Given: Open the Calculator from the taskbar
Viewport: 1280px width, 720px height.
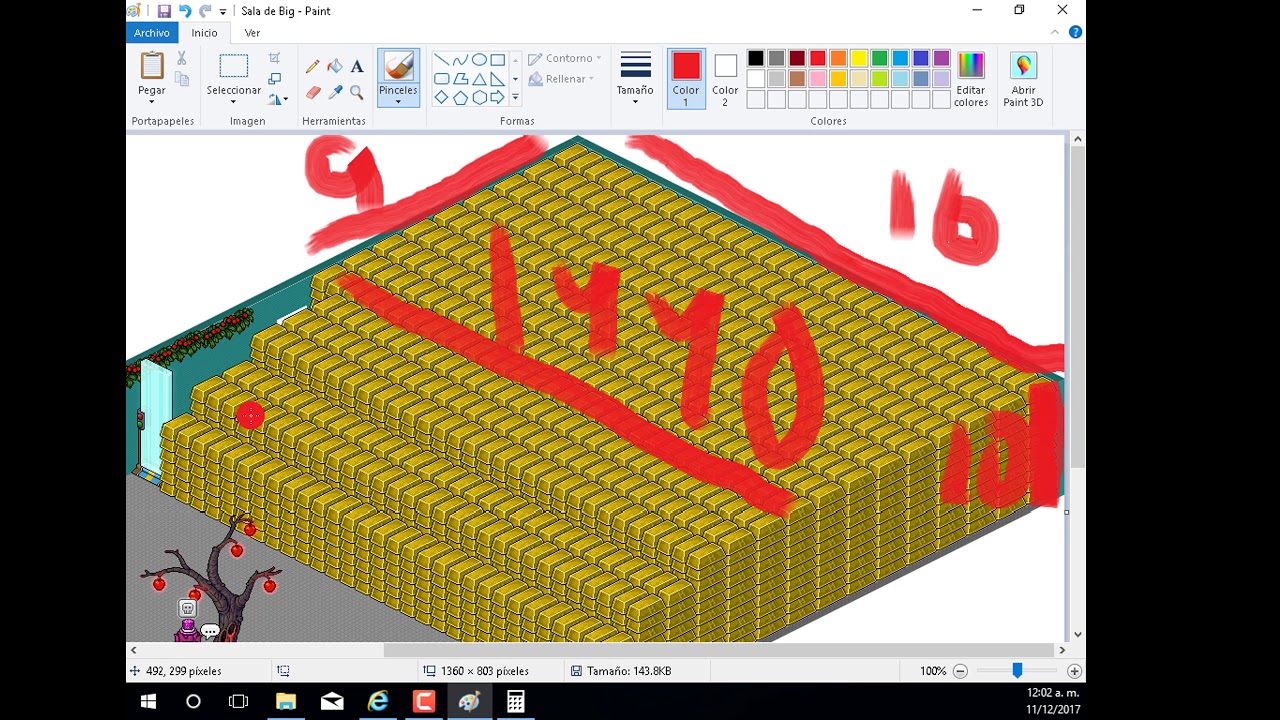Looking at the screenshot, I should click(x=515, y=702).
